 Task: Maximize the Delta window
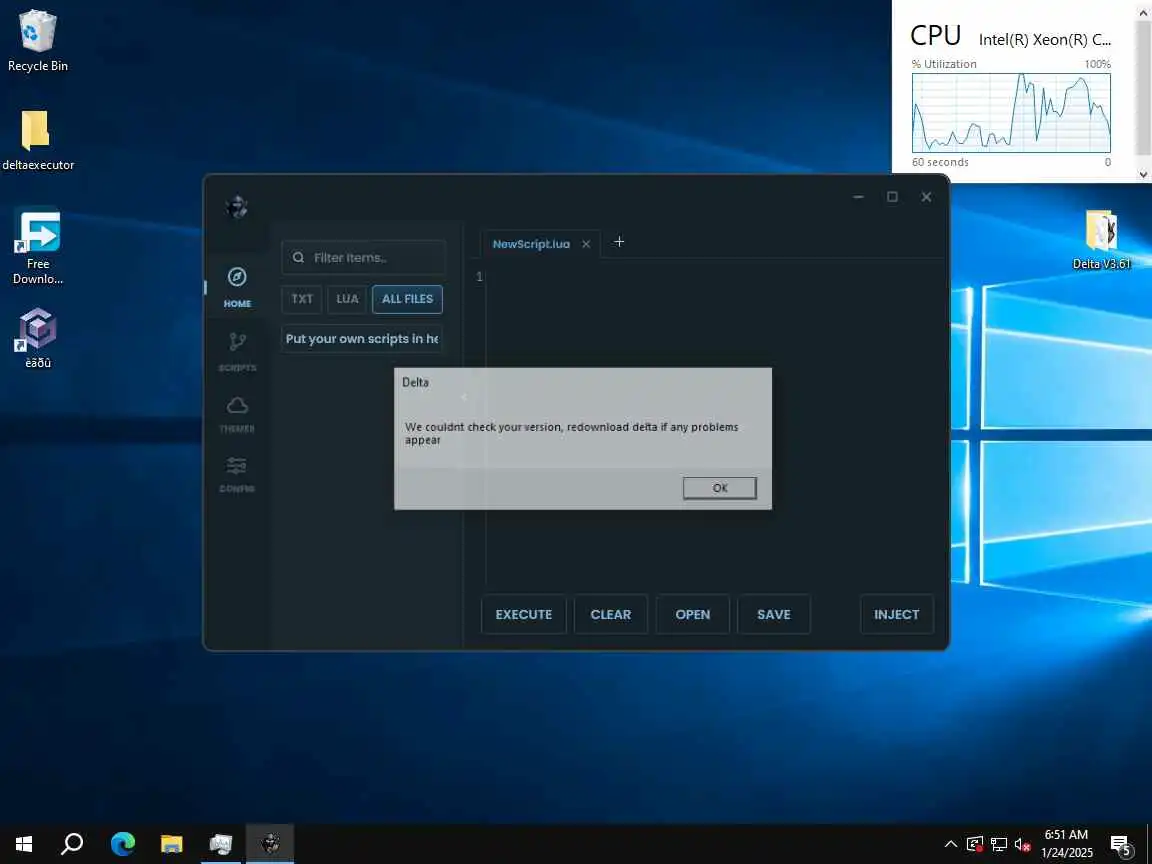pos(892,197)
